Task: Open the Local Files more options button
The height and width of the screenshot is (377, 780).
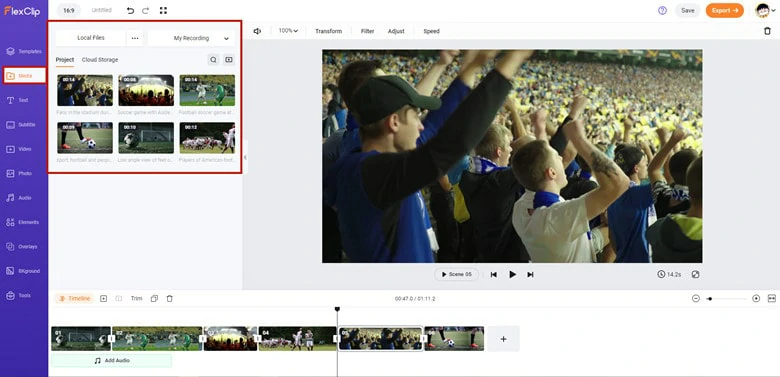Action: click(135, 38)
